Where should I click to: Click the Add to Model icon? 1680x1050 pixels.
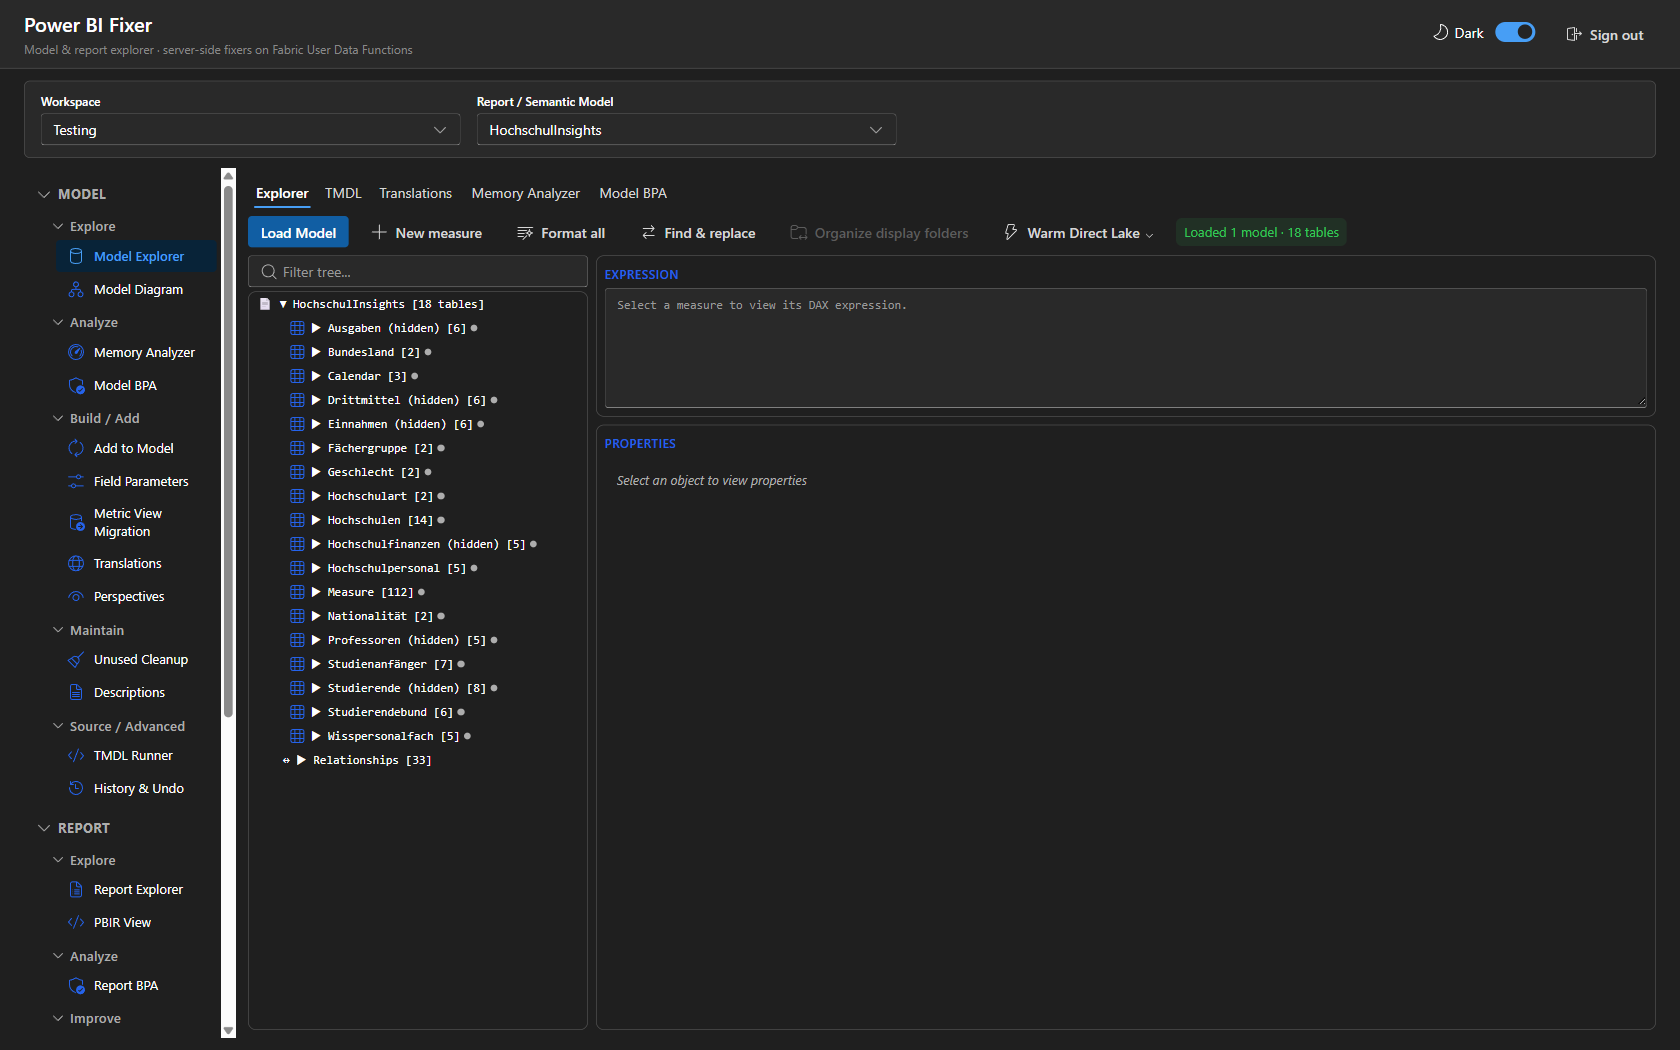coord(76,448)
